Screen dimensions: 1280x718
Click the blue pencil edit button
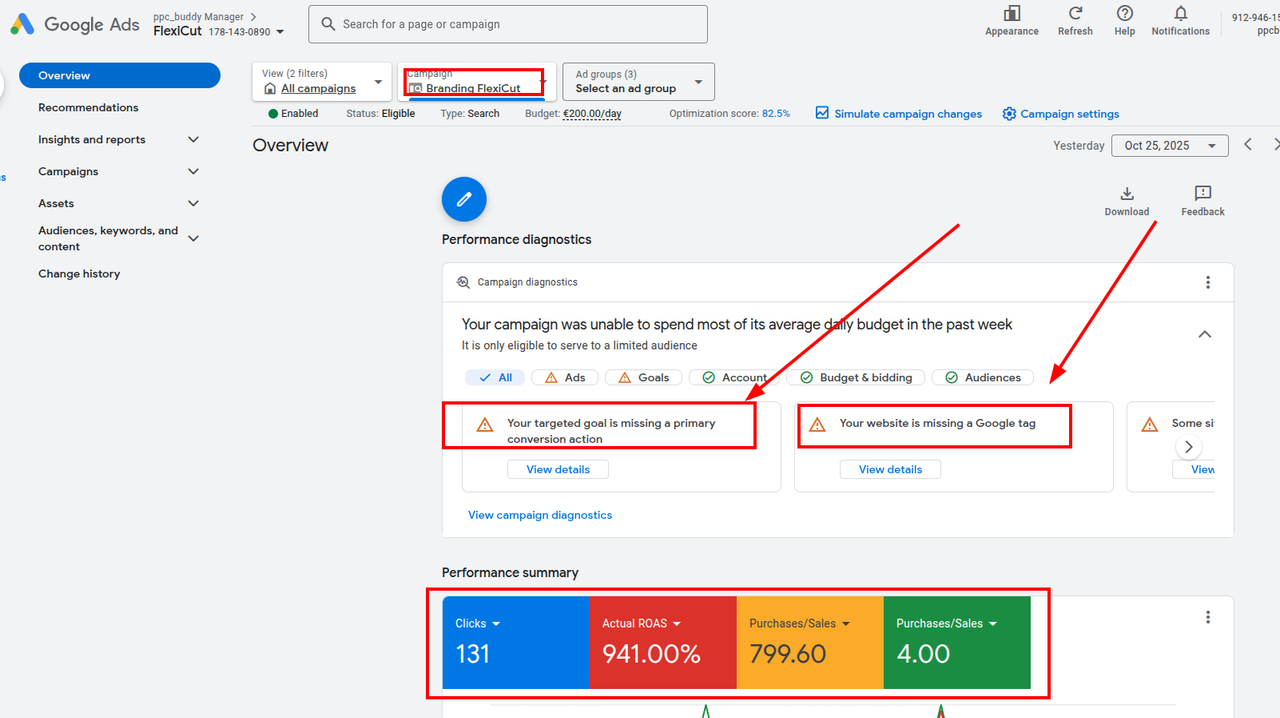click(464, 200)
